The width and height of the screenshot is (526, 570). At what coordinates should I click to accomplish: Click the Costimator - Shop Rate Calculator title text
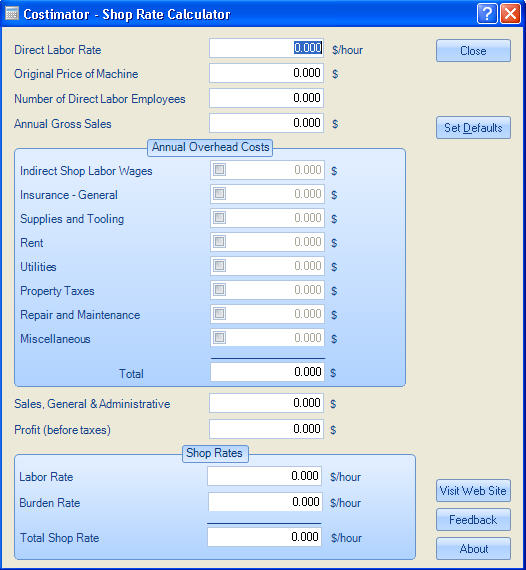(127, 14)
